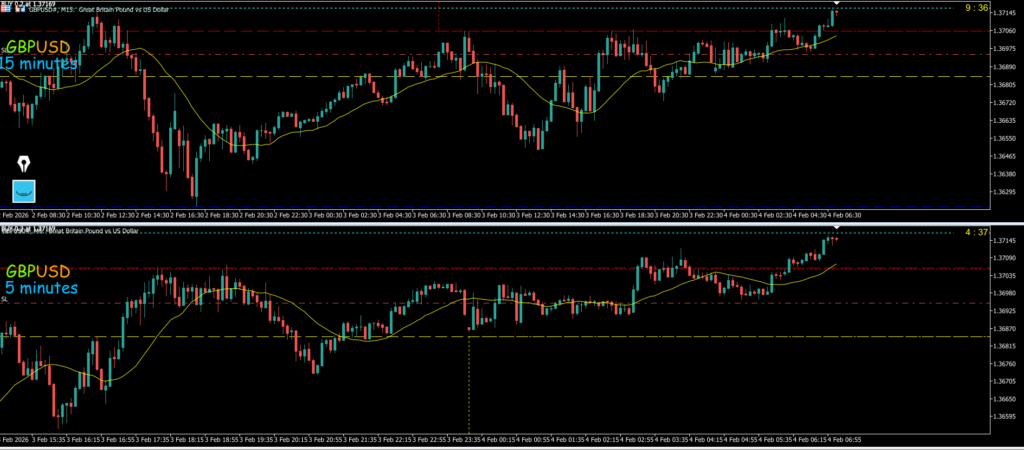Viewport: 1024px width, 450px height.
Task: Click the 4 : 37 candle countdown timer
Action: (x=976, y=233)
